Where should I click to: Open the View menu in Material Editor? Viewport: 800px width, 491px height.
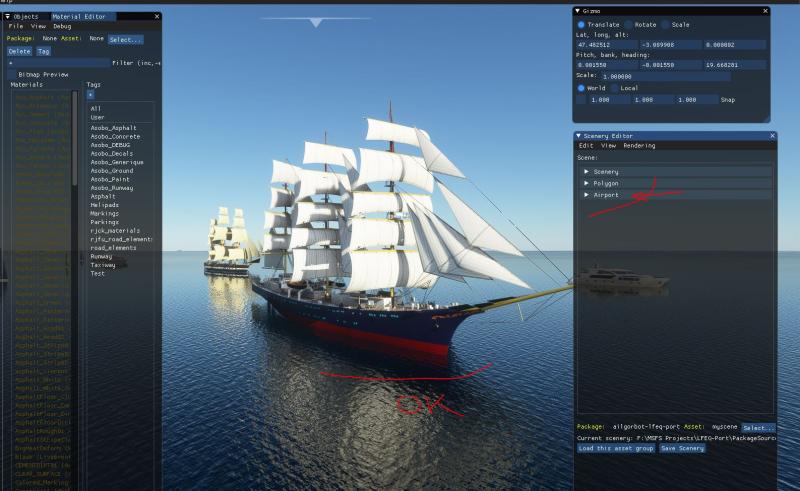pos(38,26)
